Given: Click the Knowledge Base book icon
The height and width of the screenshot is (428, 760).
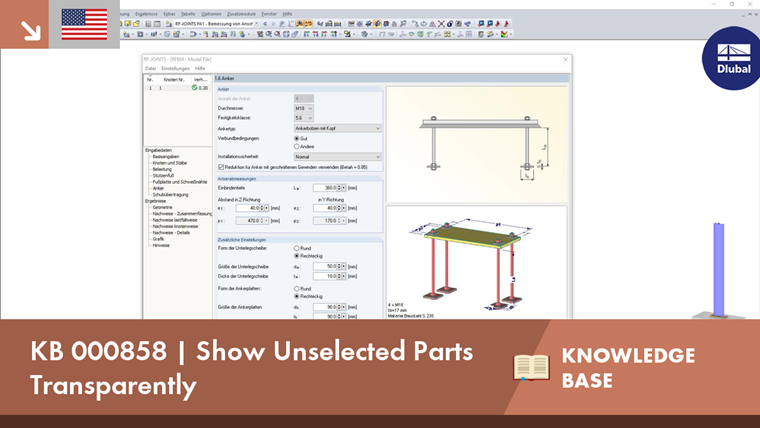Looking at the screenshot, I should pyautogui.click(x=531, y=367).
